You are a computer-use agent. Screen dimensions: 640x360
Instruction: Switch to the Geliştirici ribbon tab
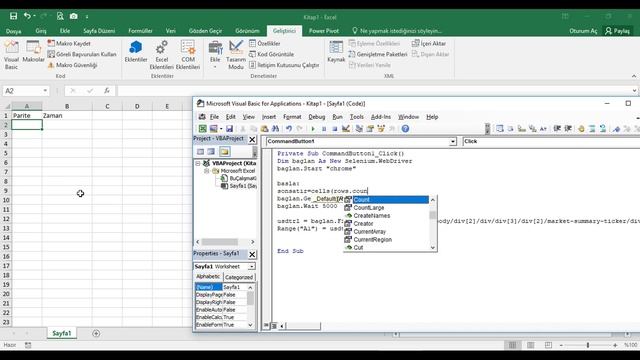coord(284,31)
